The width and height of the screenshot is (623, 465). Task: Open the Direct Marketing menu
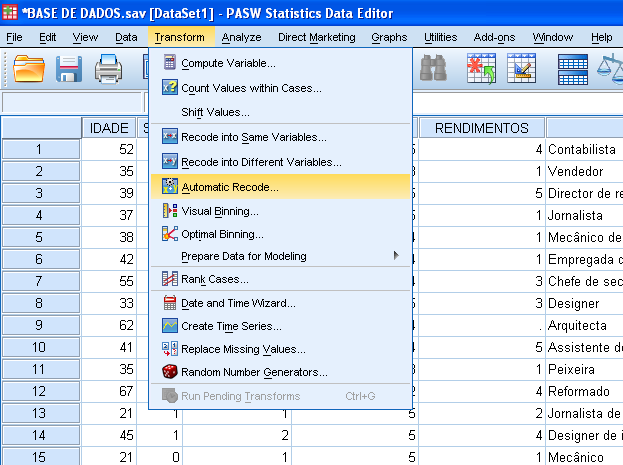pos(317,37)
